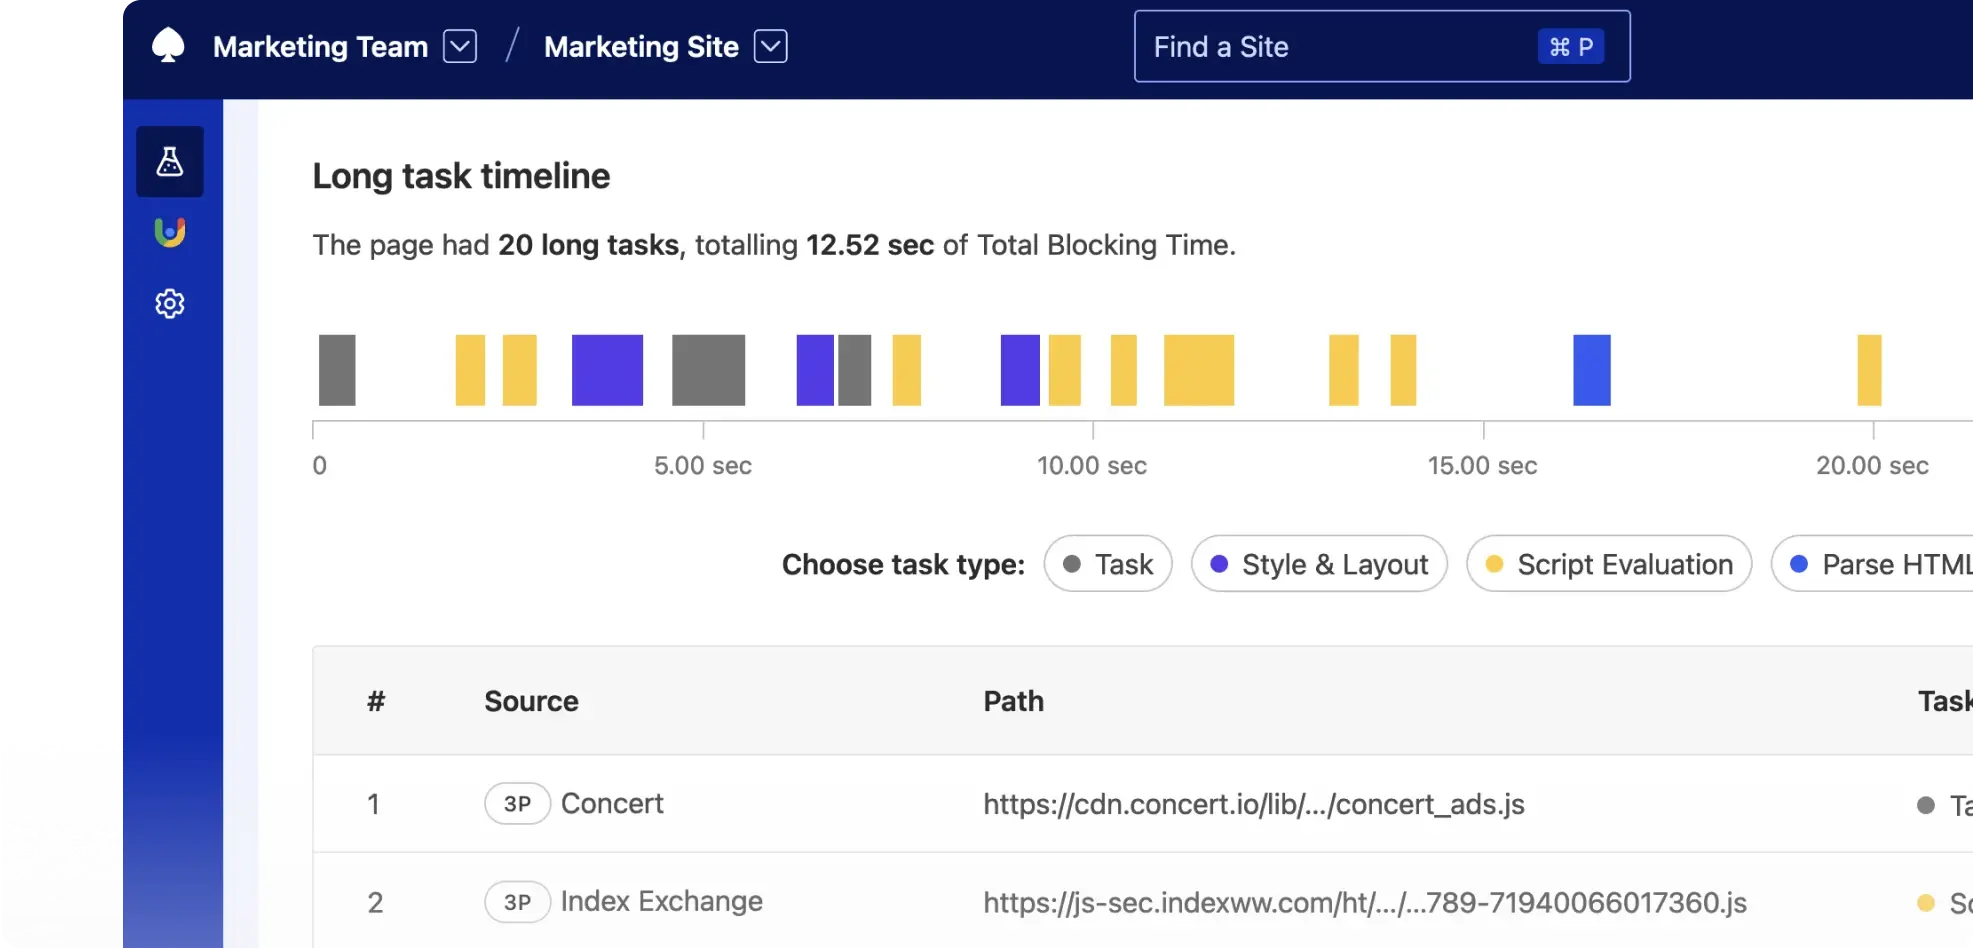Enable the Script Evaluation filter

(x=1608, y=563)
